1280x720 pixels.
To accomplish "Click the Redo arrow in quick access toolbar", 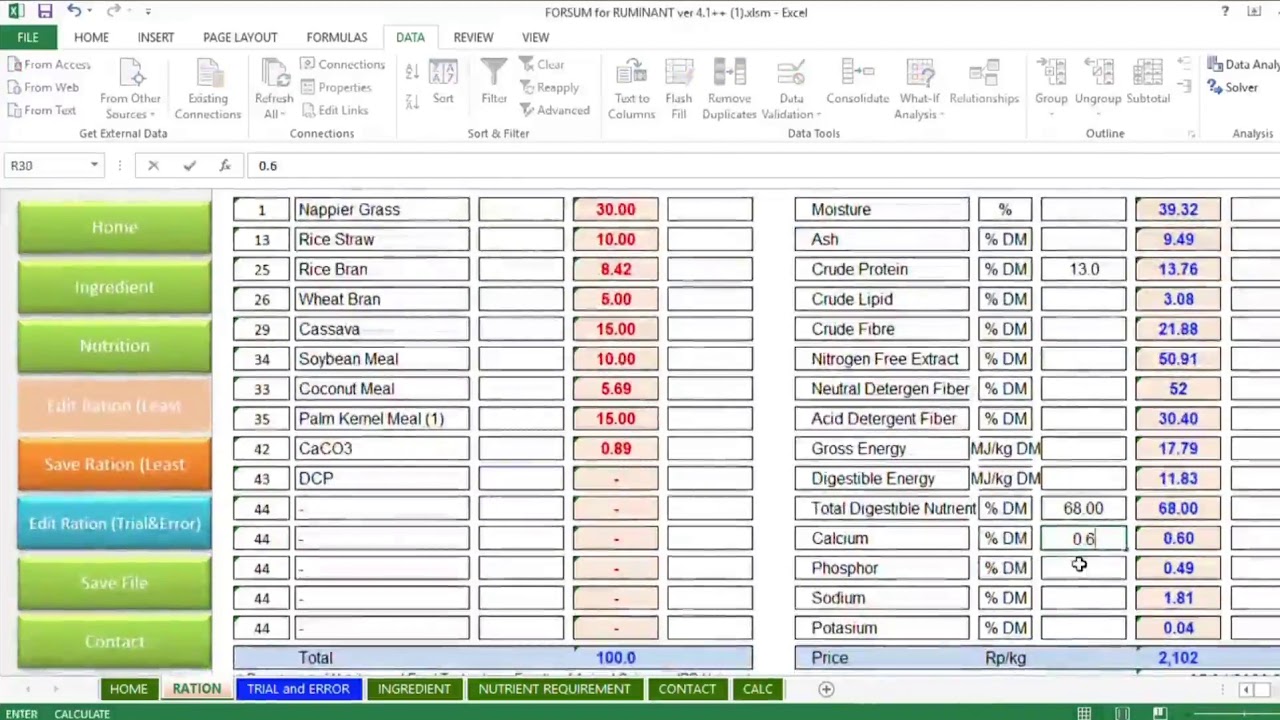I will click(112, 11).
